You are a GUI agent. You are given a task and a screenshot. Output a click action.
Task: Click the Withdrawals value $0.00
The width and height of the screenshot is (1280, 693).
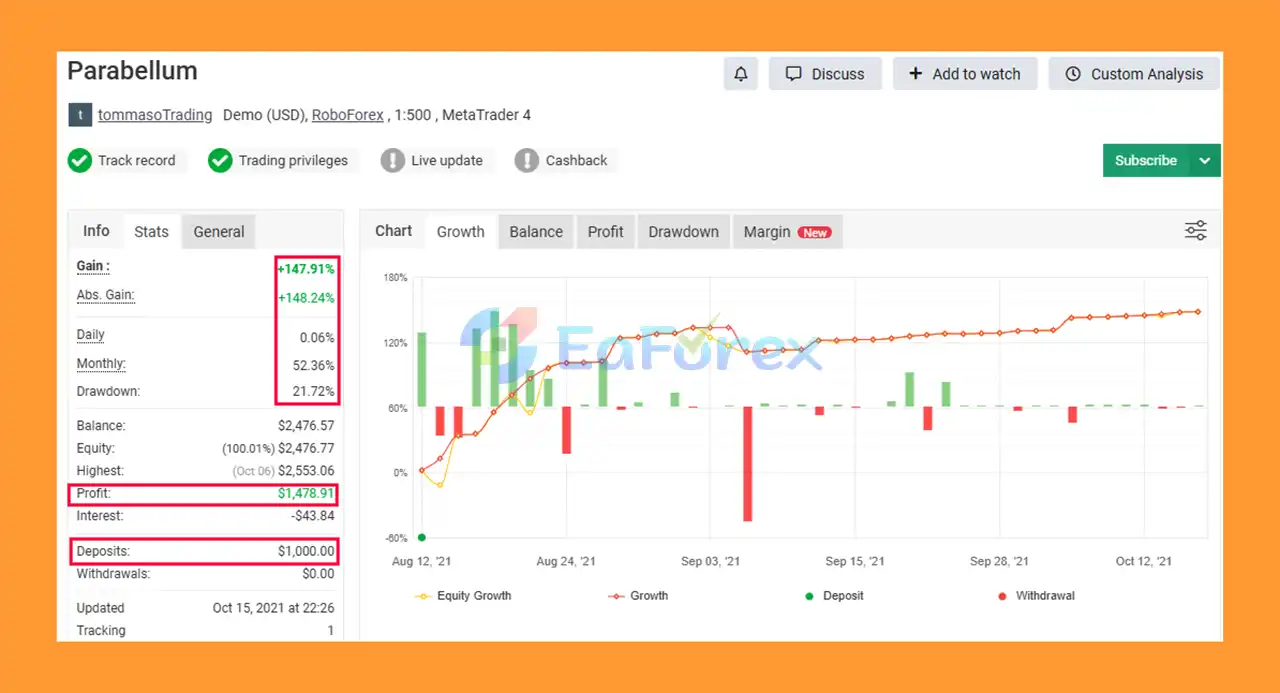(x=319, y=574)
